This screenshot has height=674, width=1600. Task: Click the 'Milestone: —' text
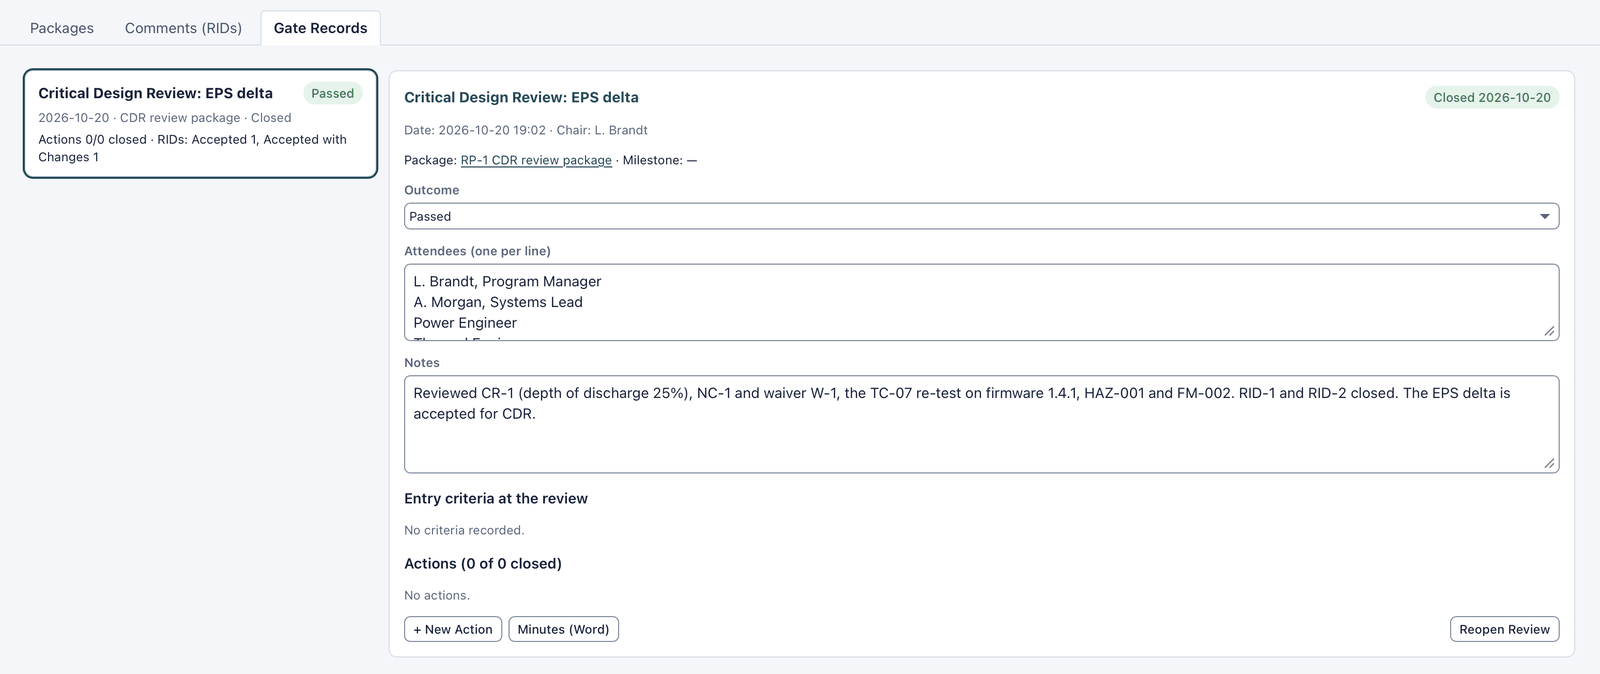click(660, 160)
